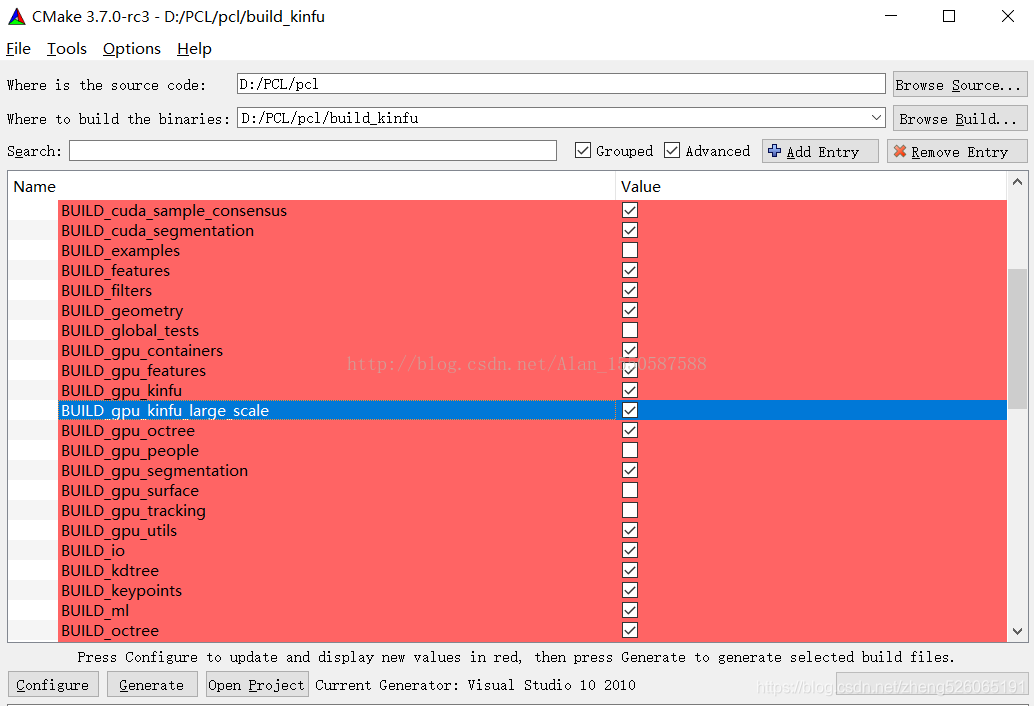The image size is (1034, 706).
Task: Enable BUILD_gpu_surface checkbox
Action: coord(630,490)
